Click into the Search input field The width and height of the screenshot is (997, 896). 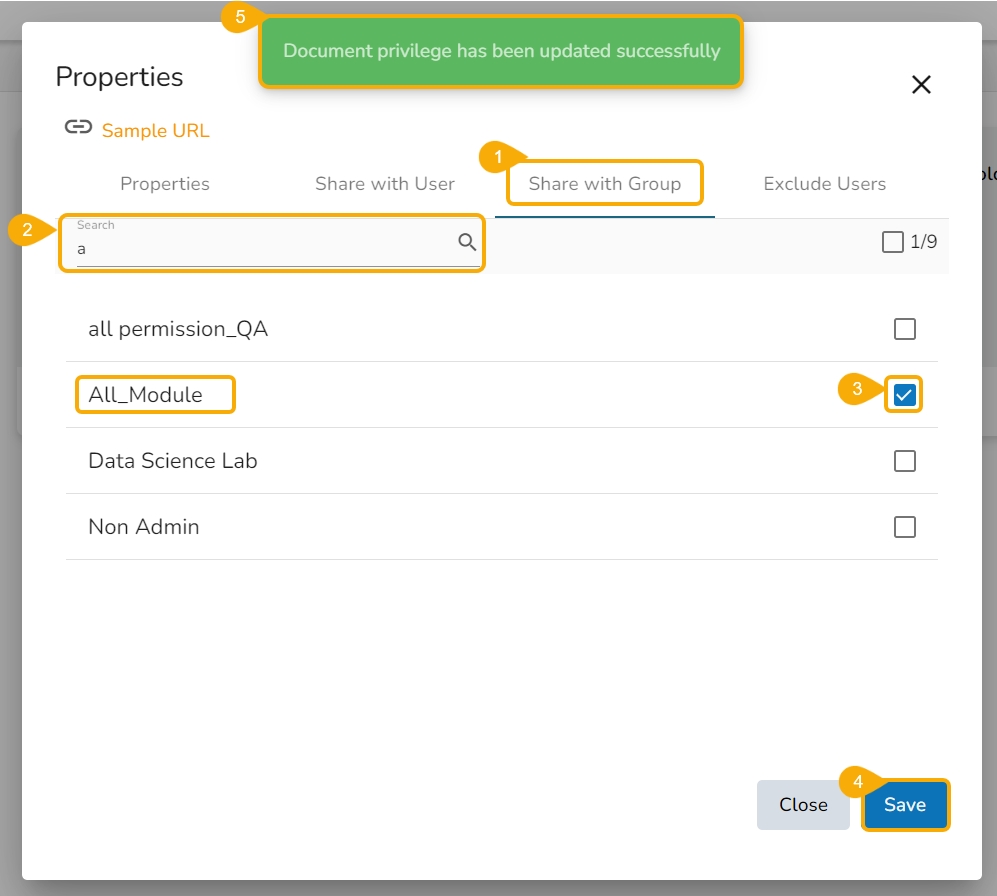click(x=260, y=249)
